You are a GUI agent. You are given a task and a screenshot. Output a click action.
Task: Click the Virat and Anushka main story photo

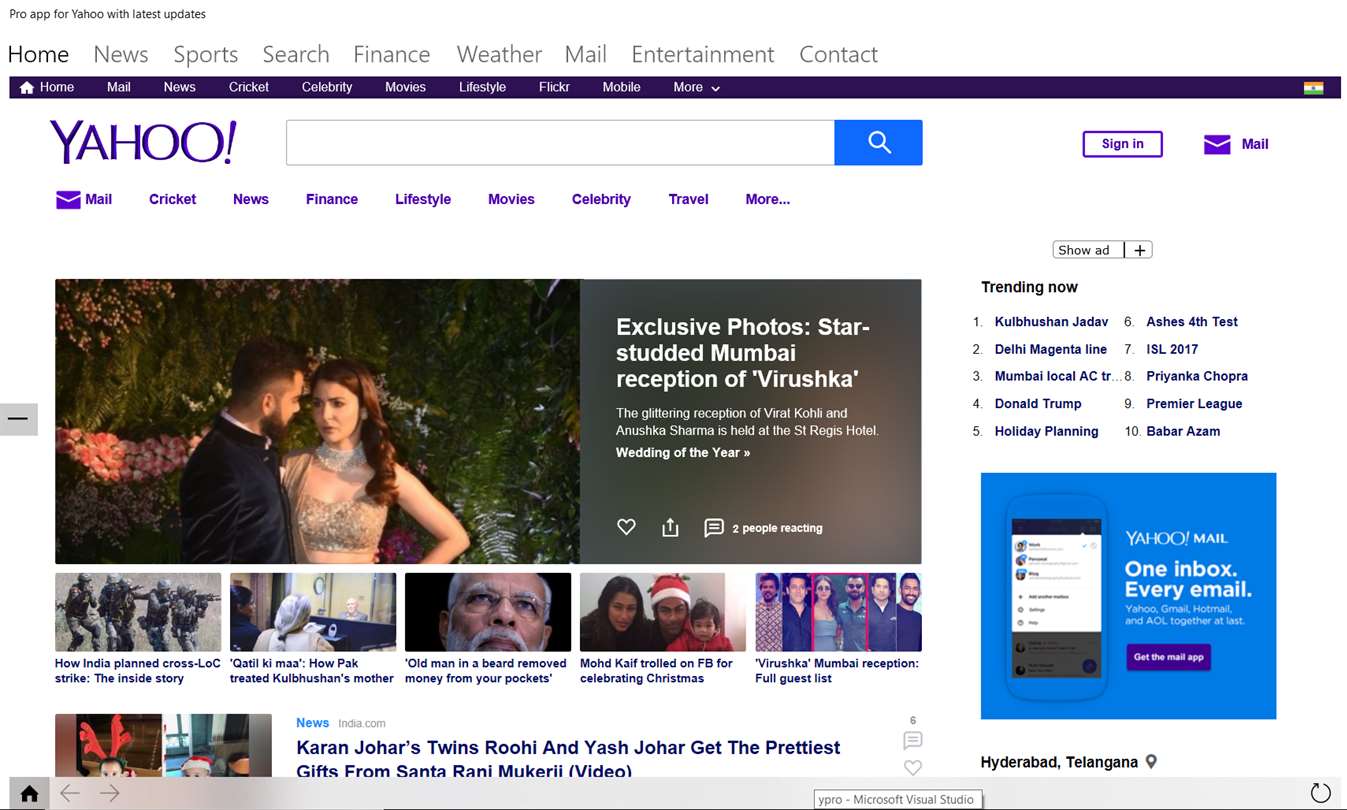[317, 421]
